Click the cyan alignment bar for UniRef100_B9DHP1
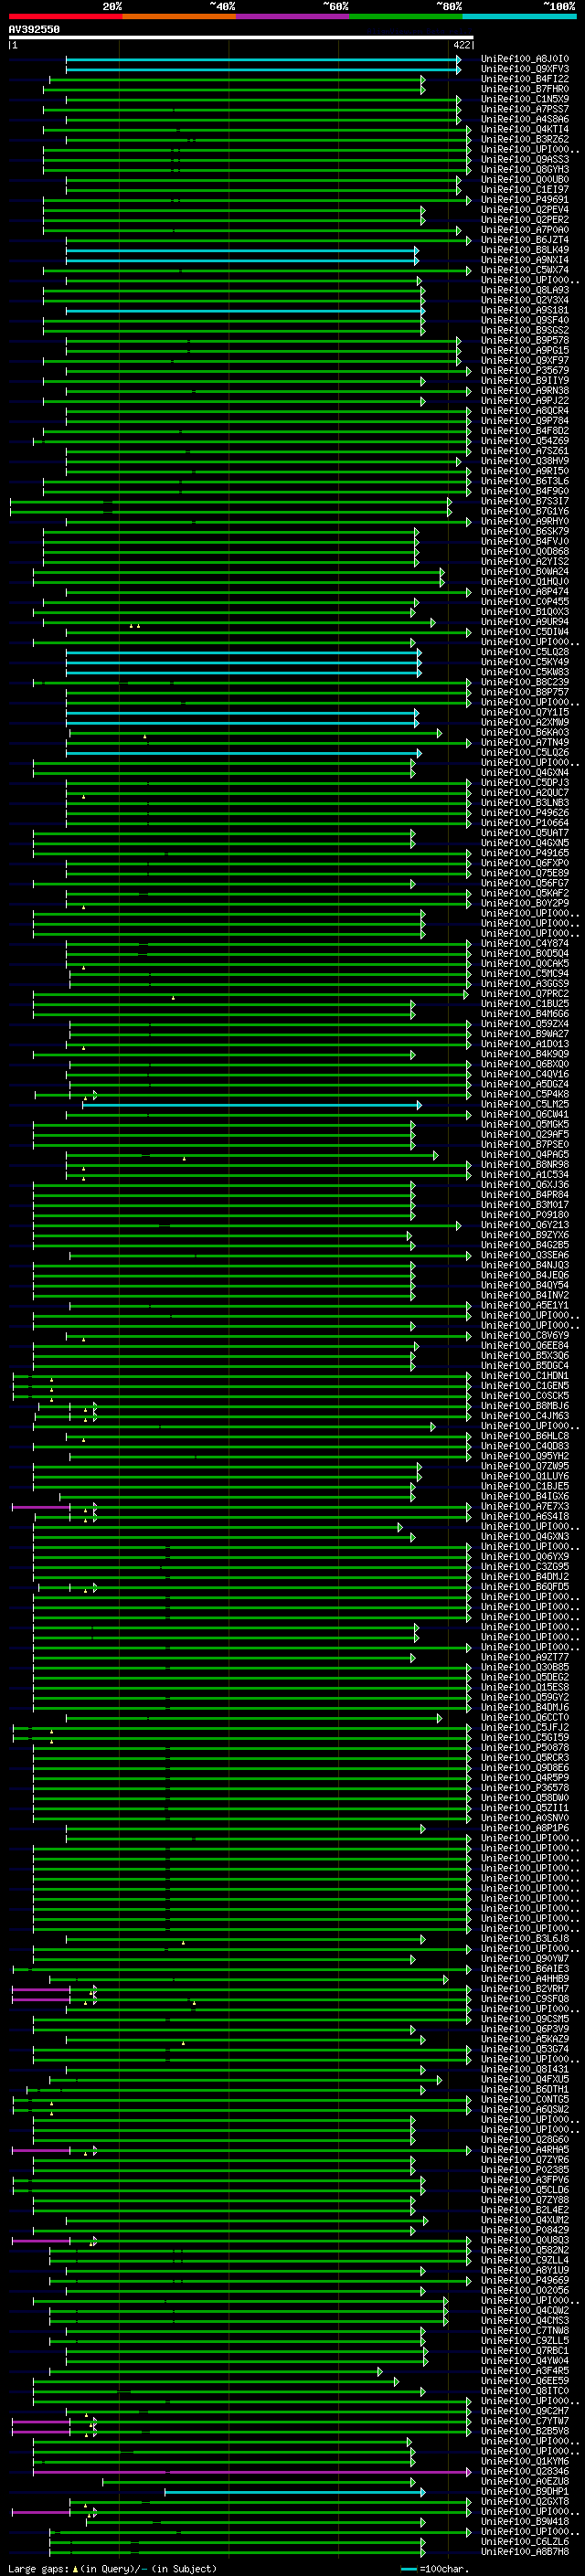Viewport: 585px width, 2576px height. 294,2491
